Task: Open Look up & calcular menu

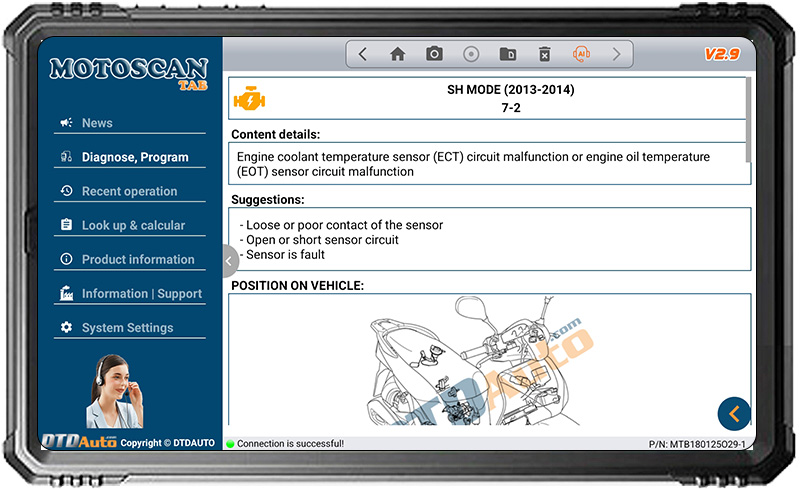Action: pos(130,226)
